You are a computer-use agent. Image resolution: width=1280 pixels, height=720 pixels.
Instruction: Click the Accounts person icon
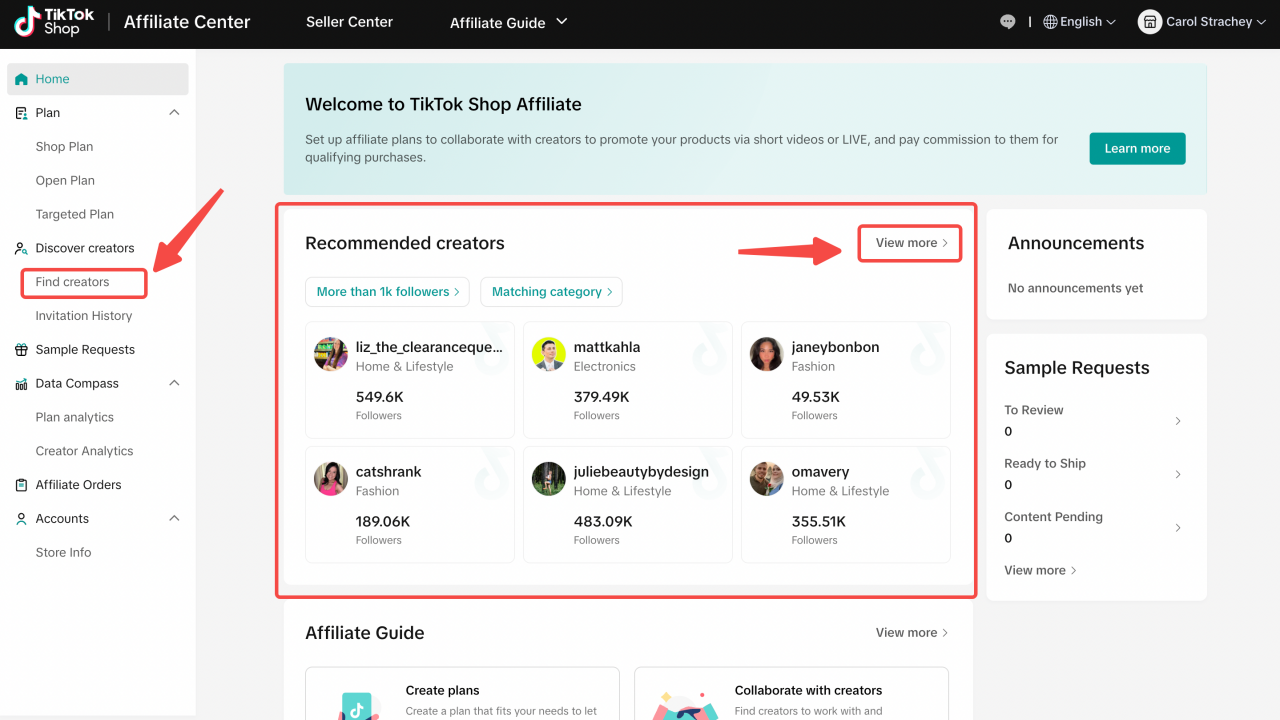pyautogui.click(x=21, y=519)
